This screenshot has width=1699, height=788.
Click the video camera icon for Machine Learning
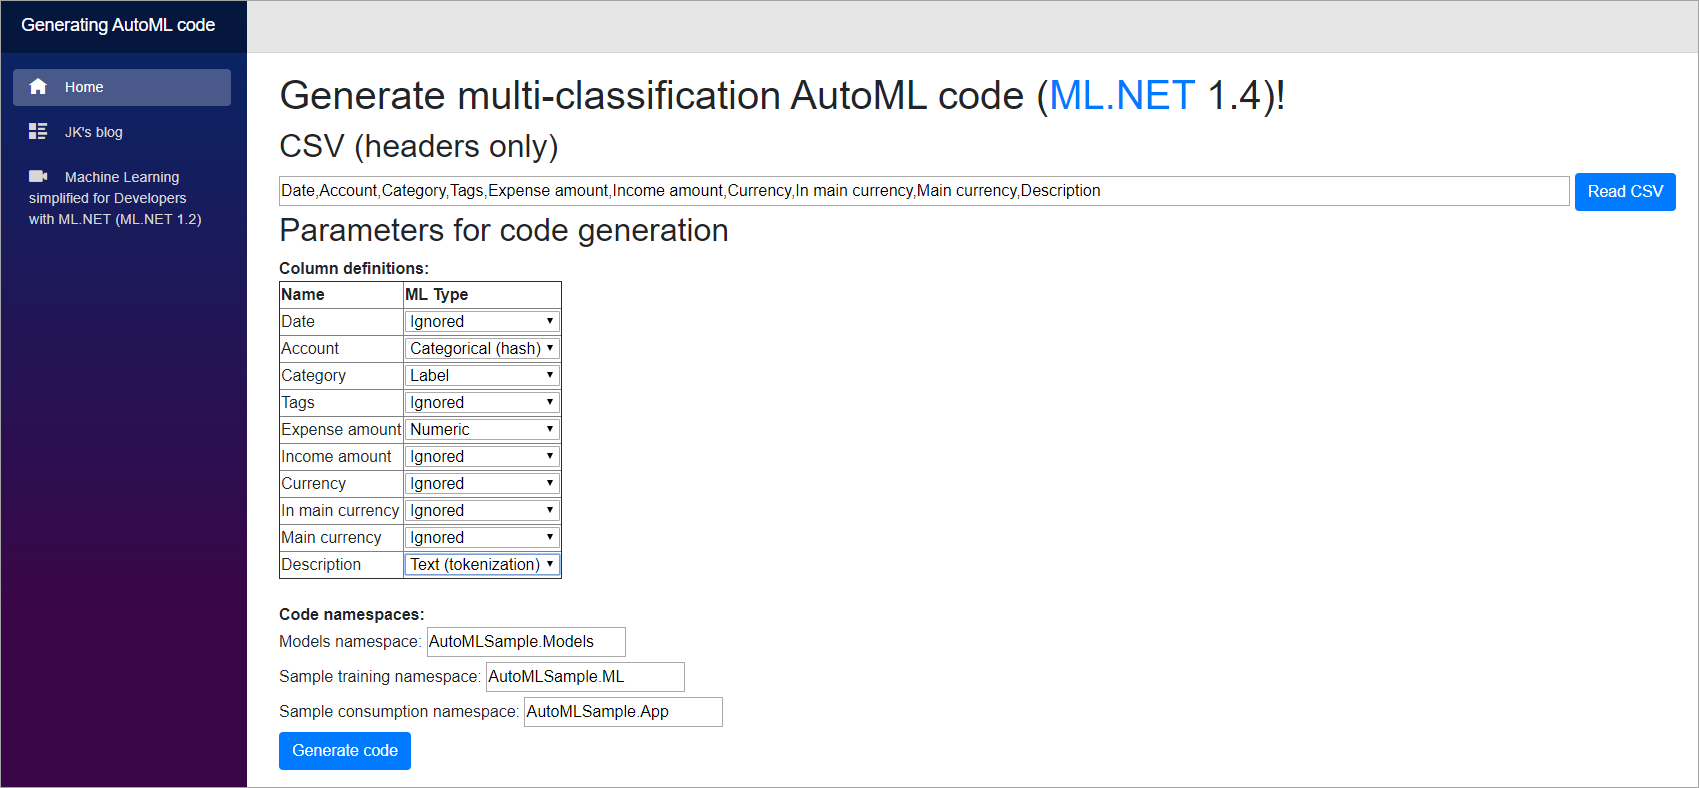point(38,176)
